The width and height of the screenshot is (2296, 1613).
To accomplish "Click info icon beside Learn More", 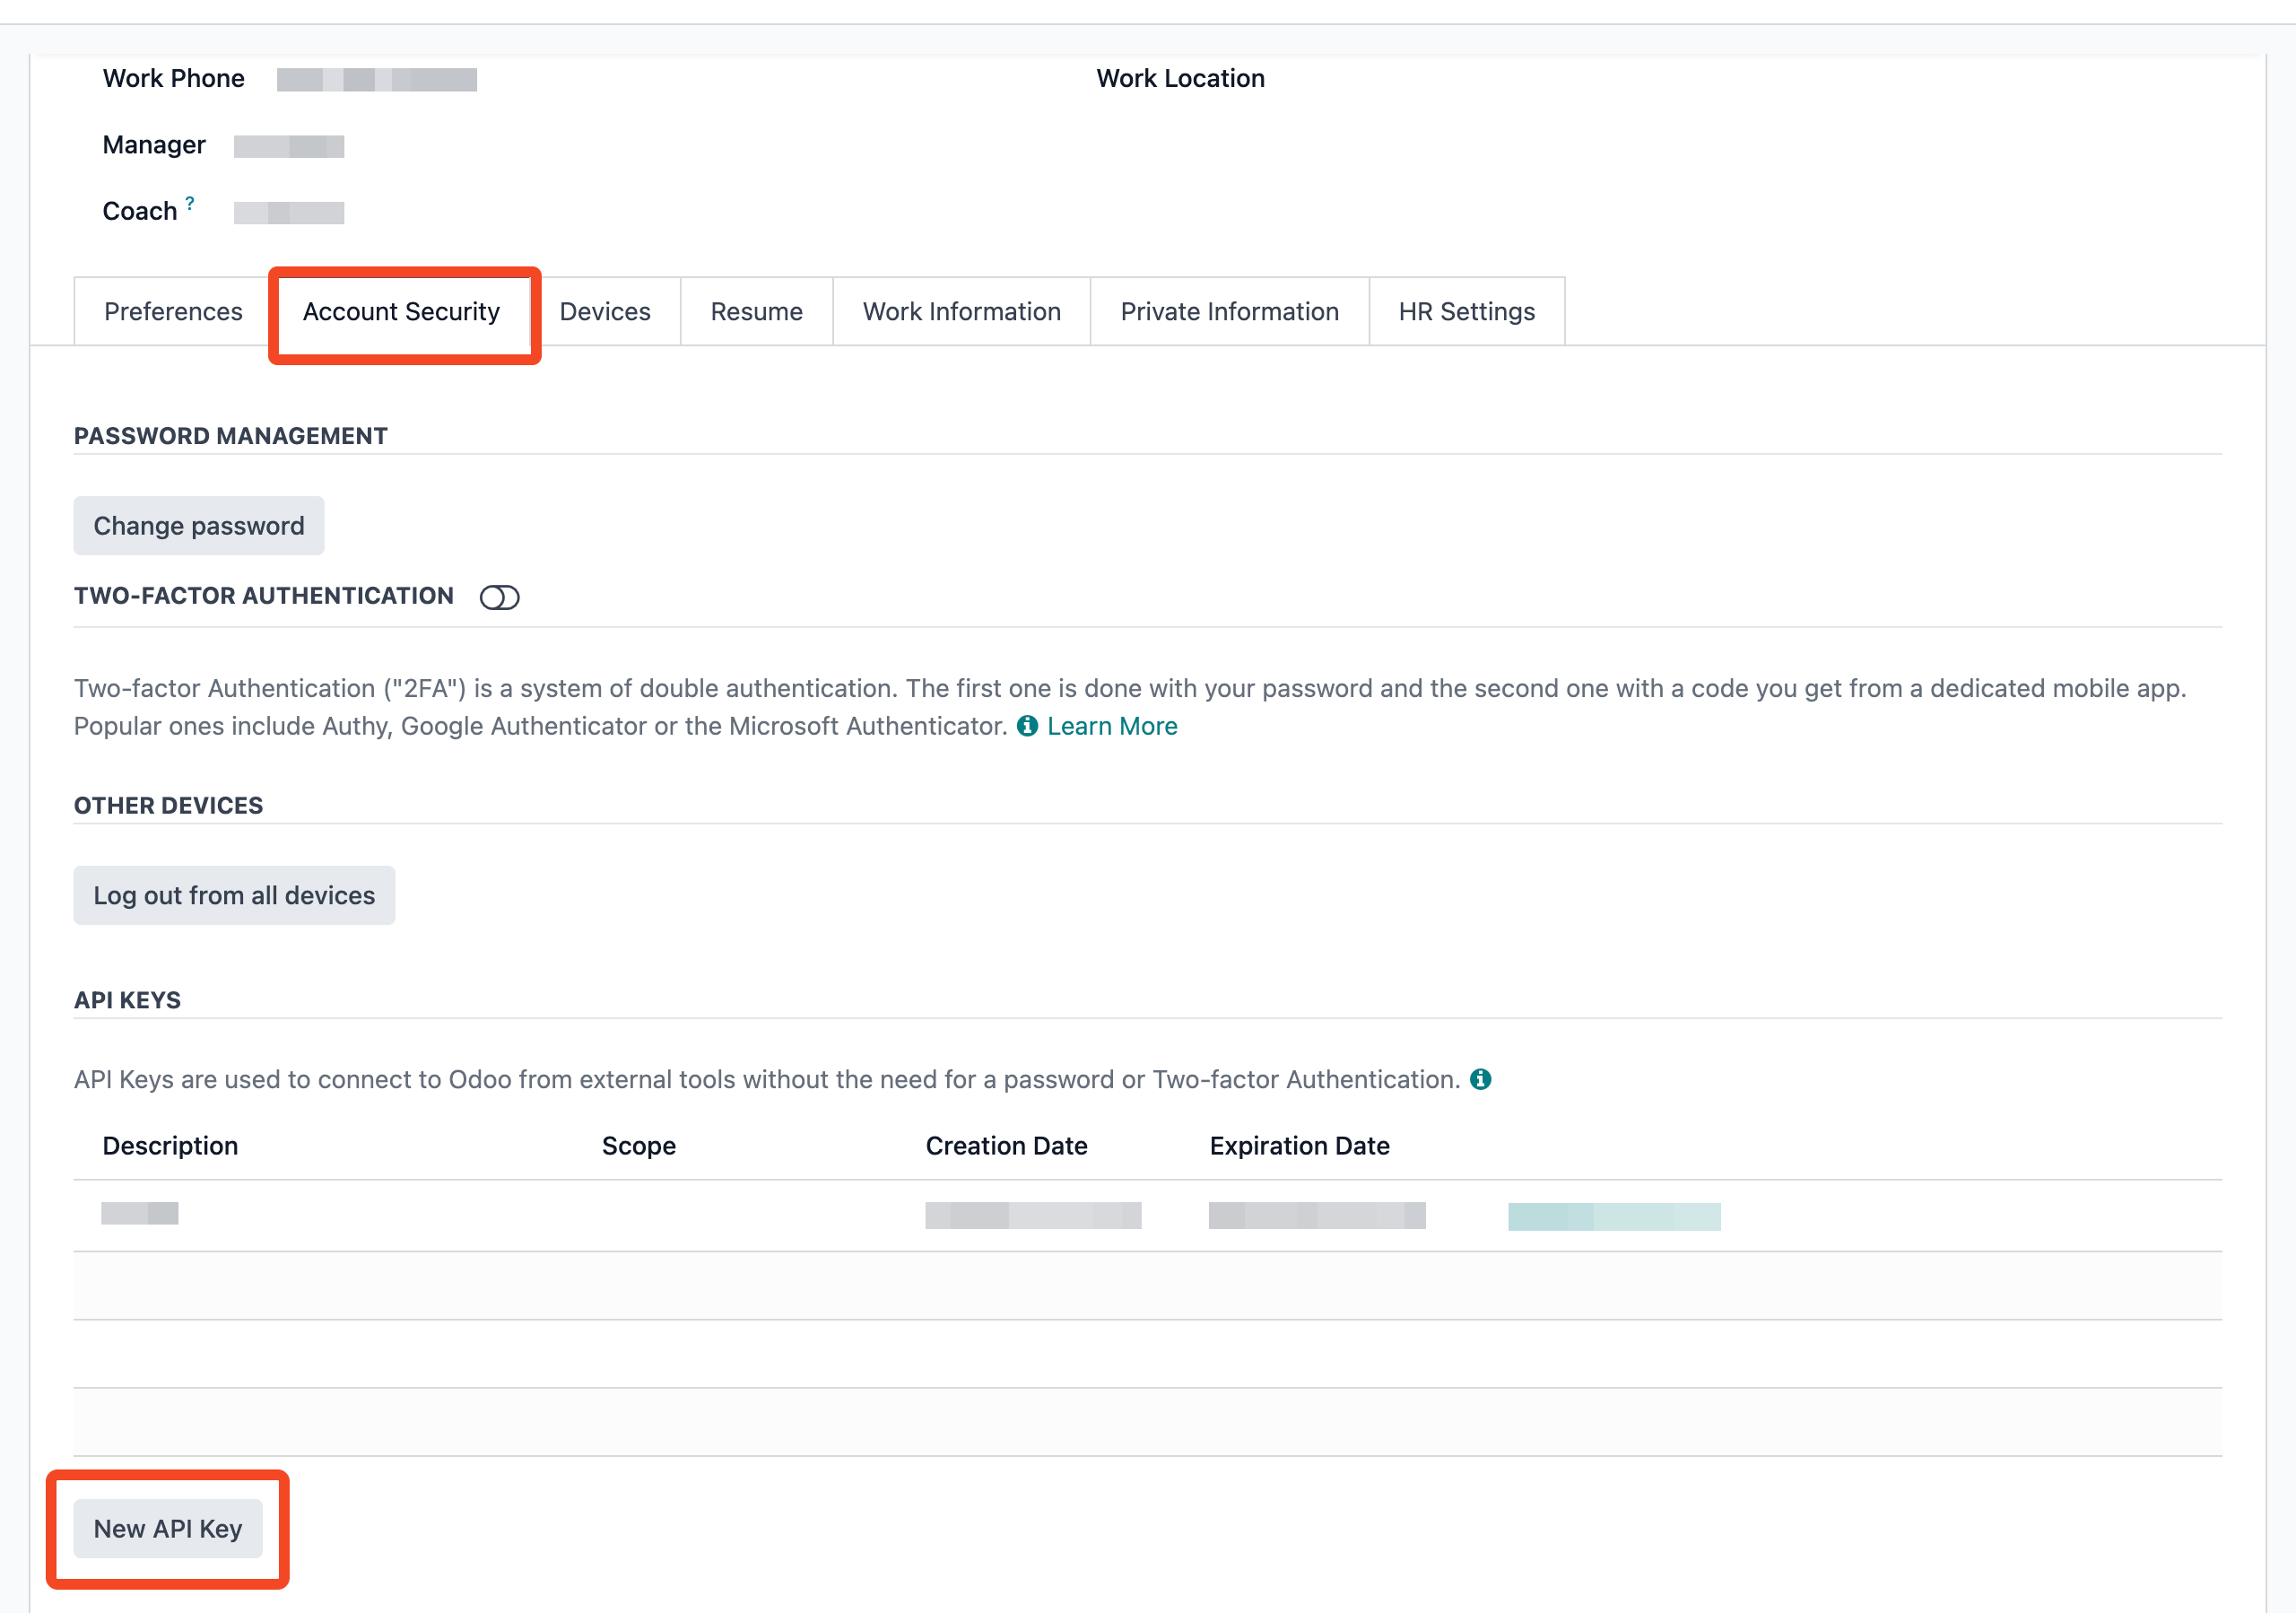I will 1028,726.
